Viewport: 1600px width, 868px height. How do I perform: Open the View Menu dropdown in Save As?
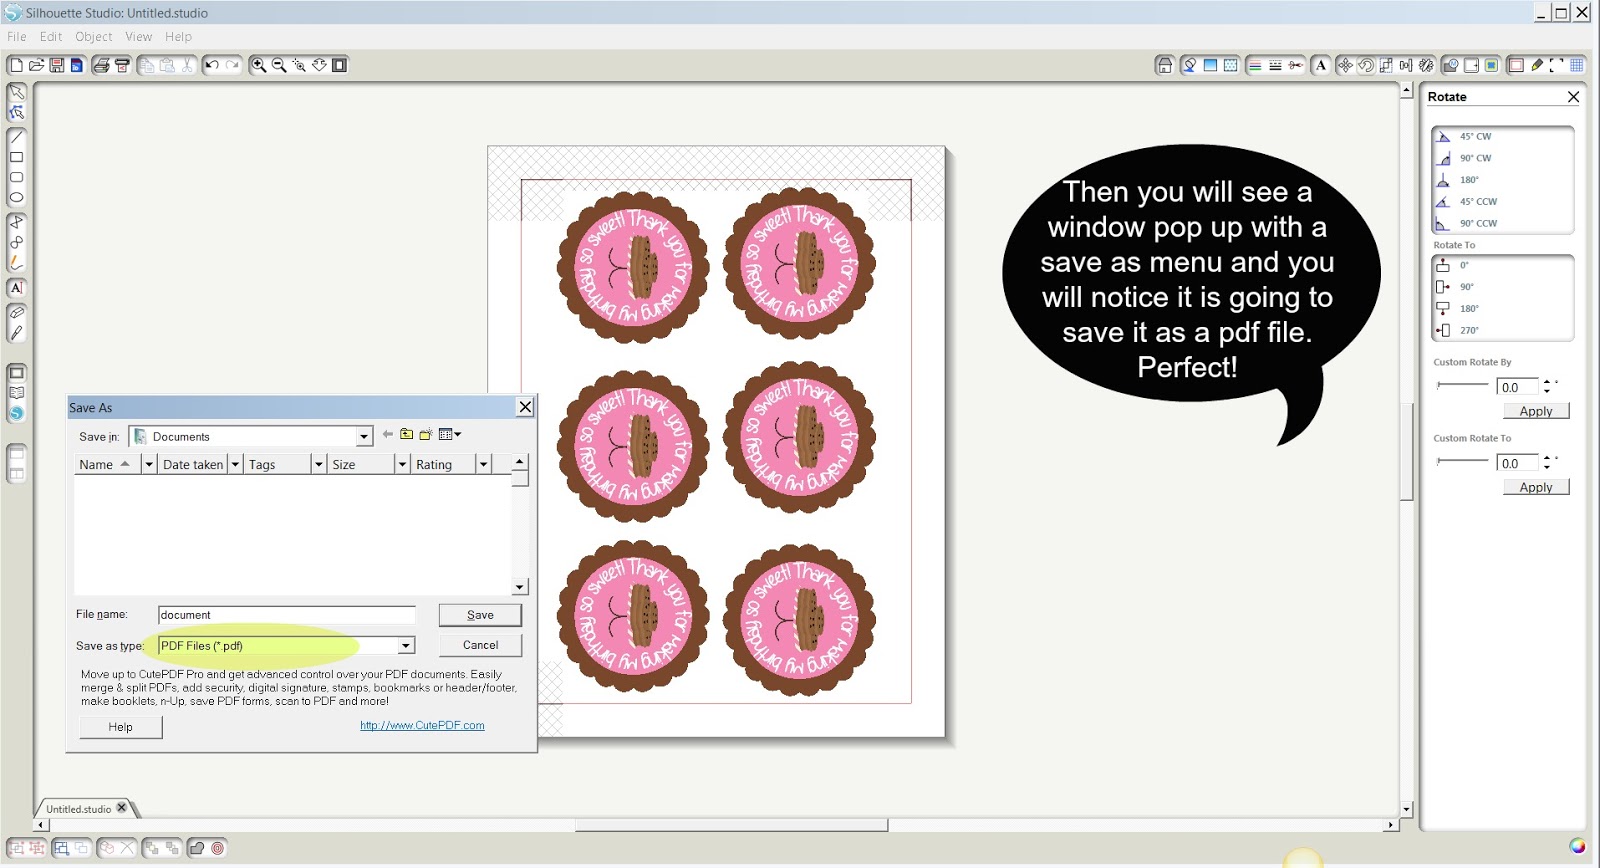pos(450,434)
